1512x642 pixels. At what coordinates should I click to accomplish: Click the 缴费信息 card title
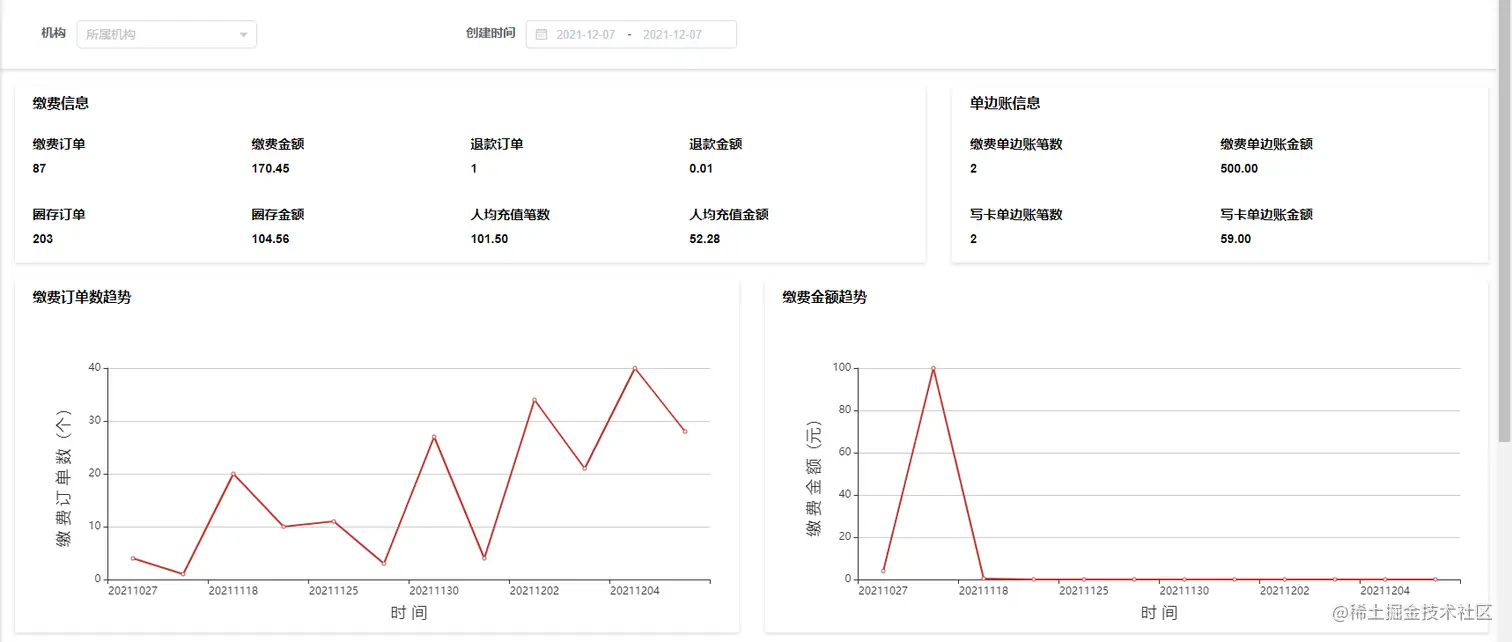[60, 103]
